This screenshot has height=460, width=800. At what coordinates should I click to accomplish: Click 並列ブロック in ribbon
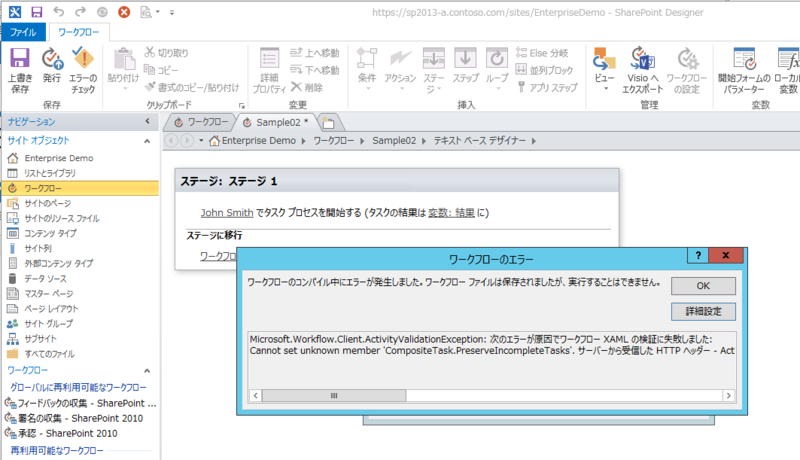point(544,70)
